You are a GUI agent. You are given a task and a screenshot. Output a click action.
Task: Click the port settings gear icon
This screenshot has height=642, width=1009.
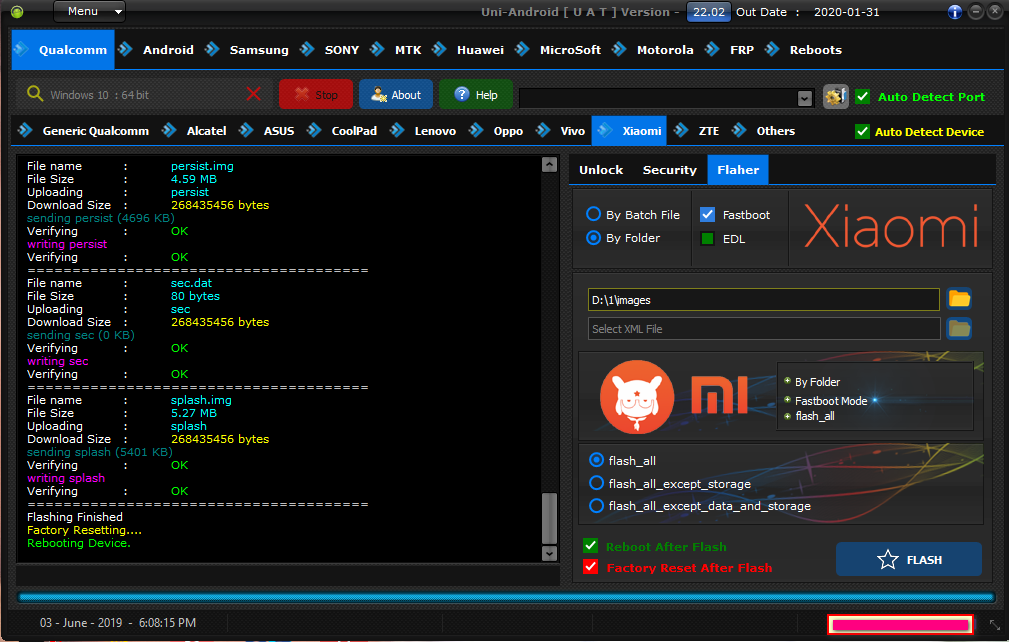click(x=835, y=96)
